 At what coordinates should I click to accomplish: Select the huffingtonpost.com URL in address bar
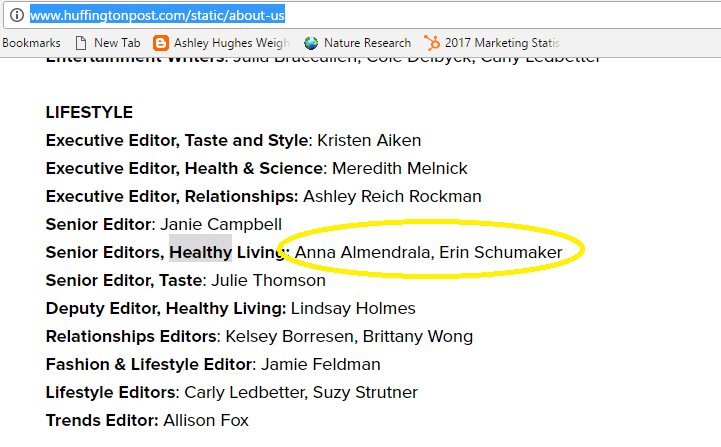(x=157, y=15)
